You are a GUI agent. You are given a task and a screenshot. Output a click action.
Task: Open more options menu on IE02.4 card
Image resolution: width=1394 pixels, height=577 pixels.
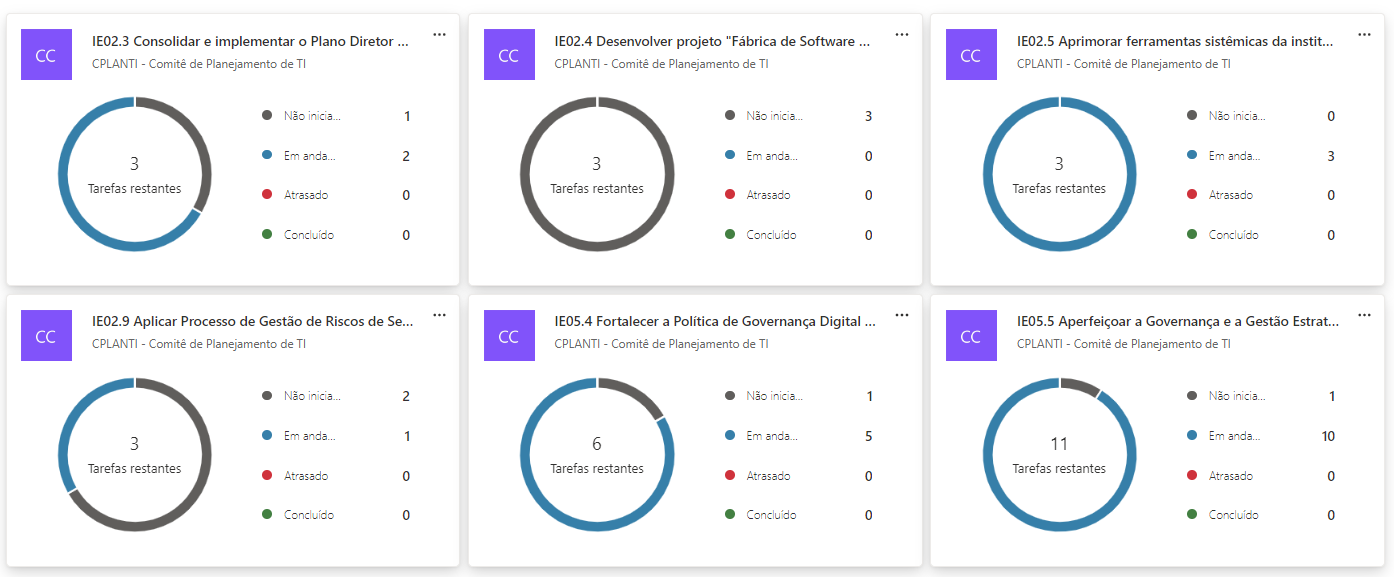pos(901,34)
